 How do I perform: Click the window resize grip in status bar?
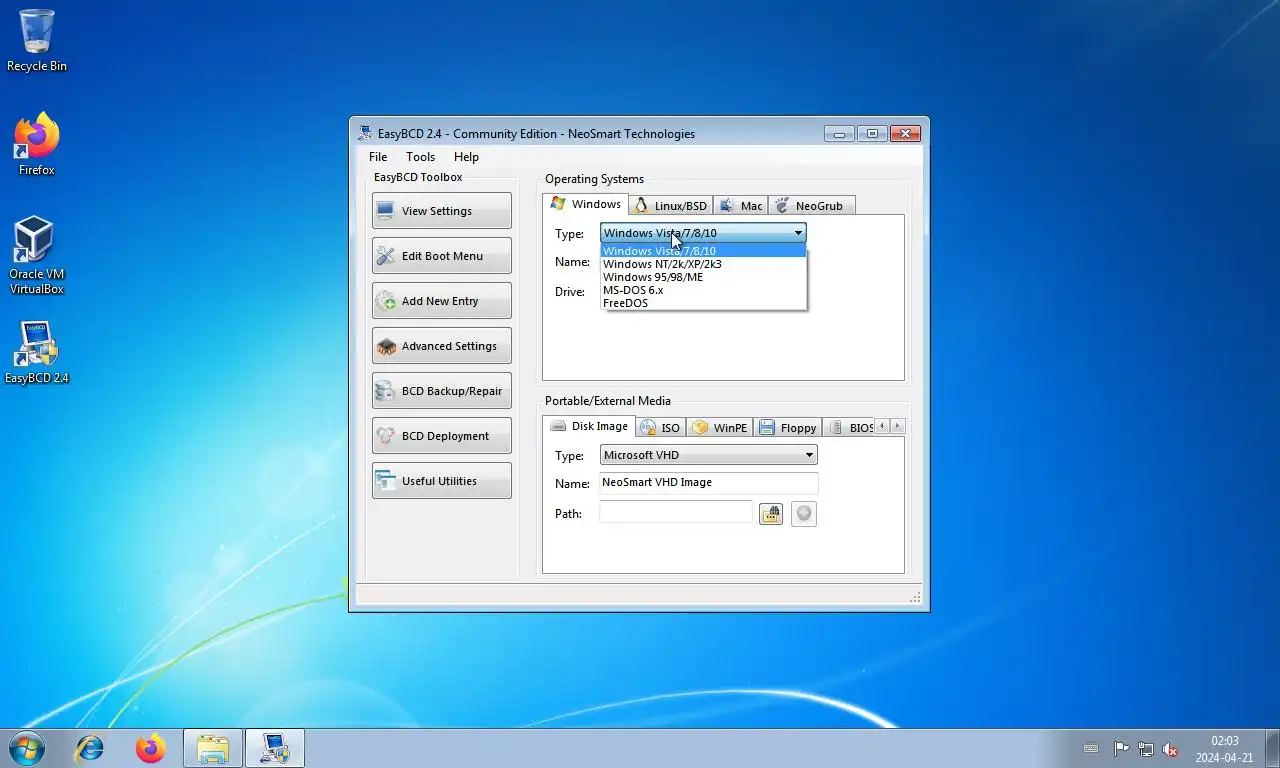[915, 597]
